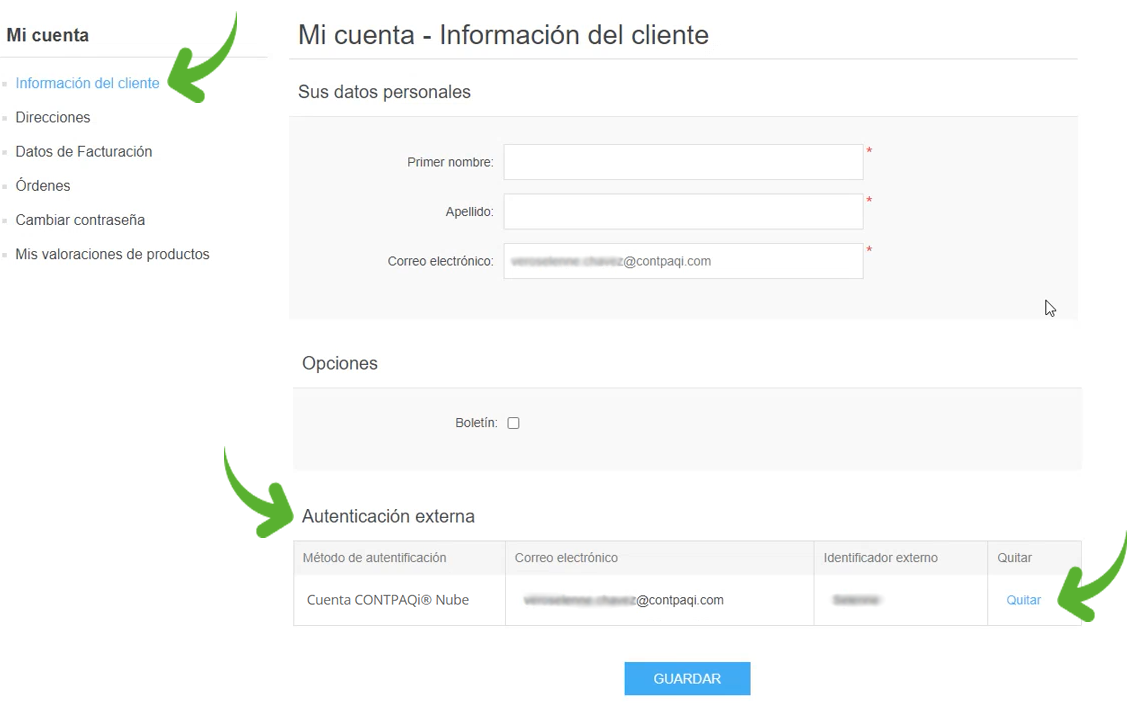The image size is (1127, 724).
Task: Click "Quitar" to remove CONTPAQi Nube authentication
Action: 1023,599
